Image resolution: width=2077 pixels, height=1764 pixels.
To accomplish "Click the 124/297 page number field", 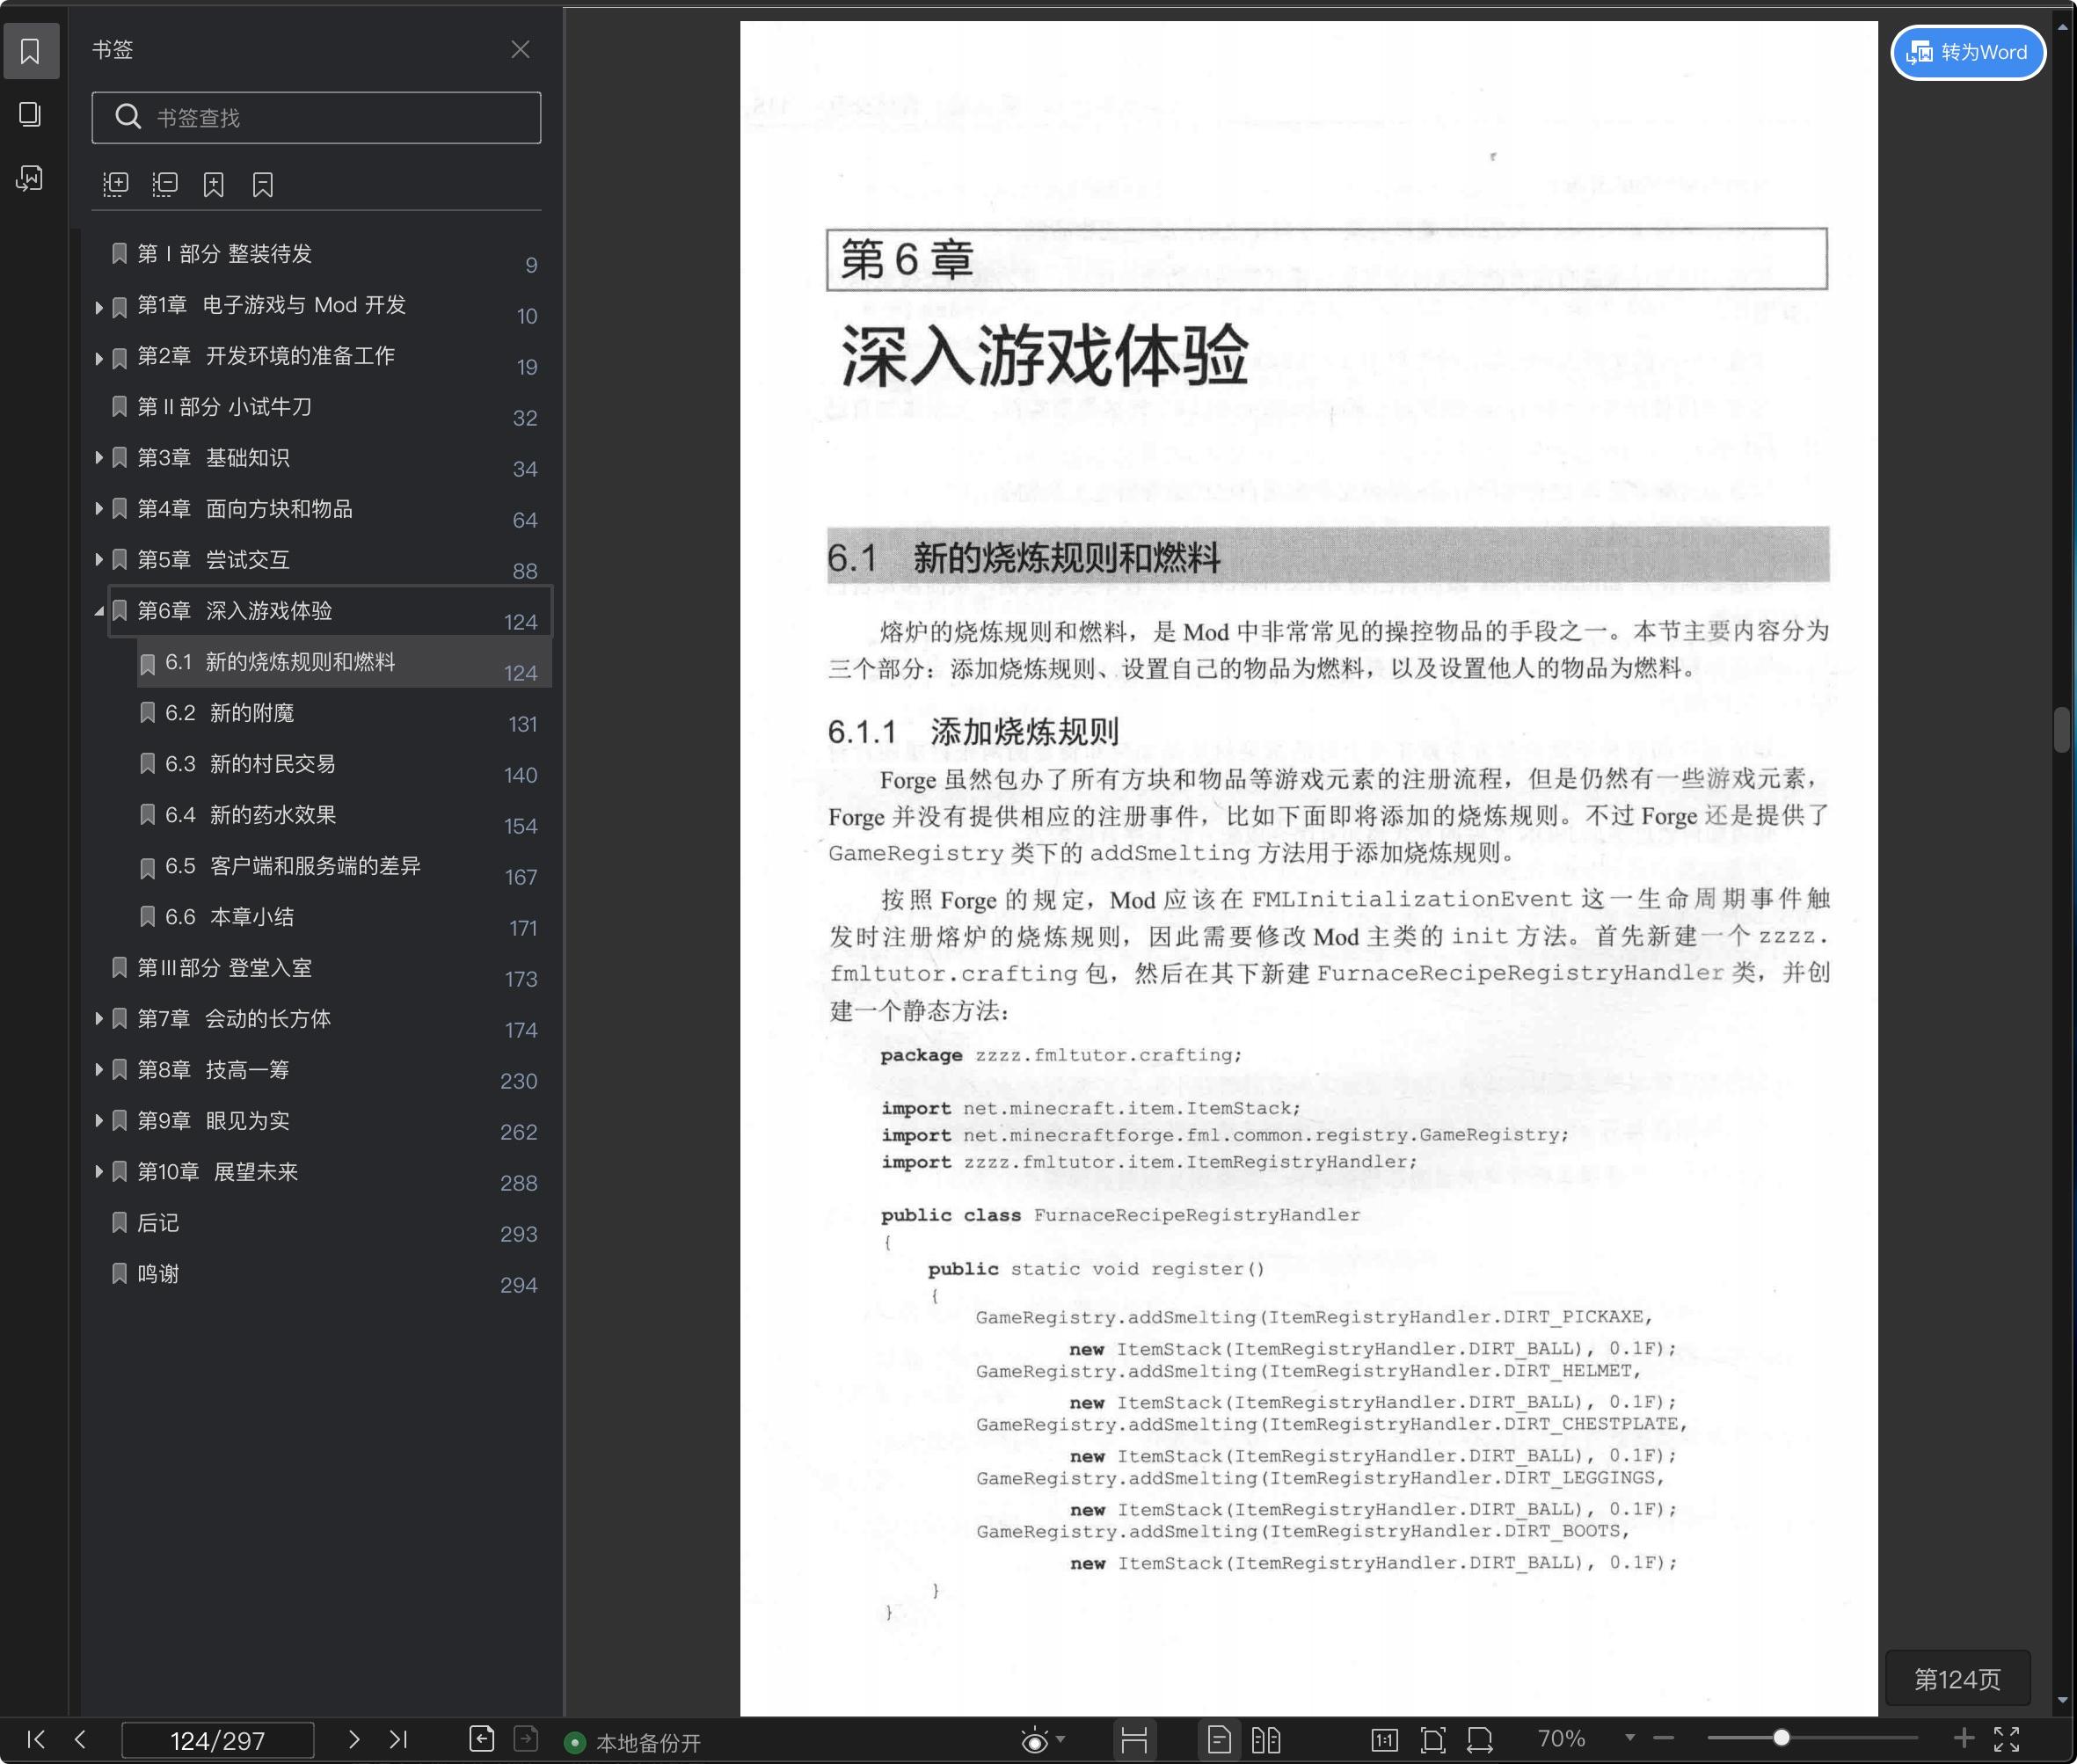I will (218, 1740).
